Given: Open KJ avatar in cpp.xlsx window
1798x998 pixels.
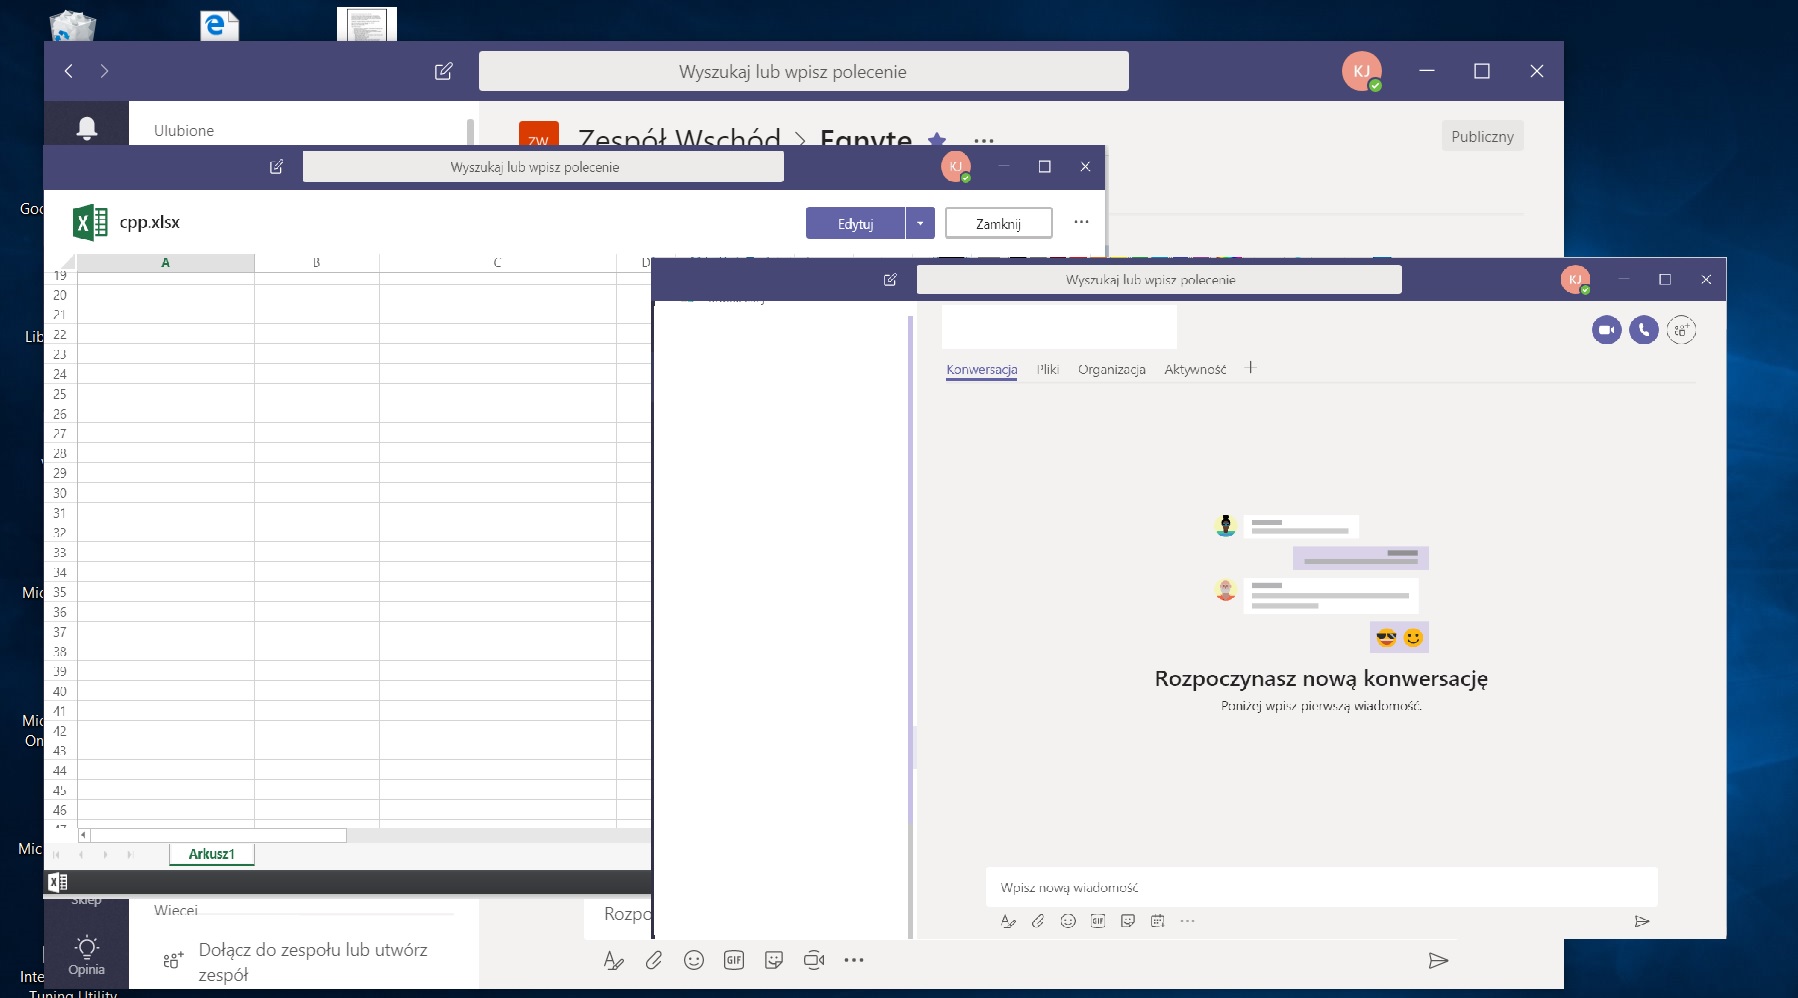Looking at the screenshot, I should tap(956, 167).
